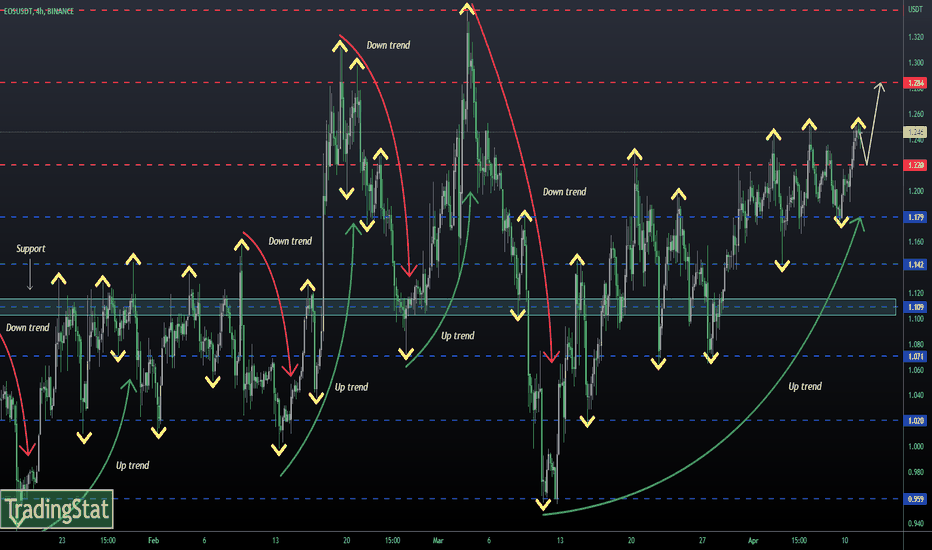Click the Mar month label on time axis
932x550 pixels.
click(x=438, y=540)
